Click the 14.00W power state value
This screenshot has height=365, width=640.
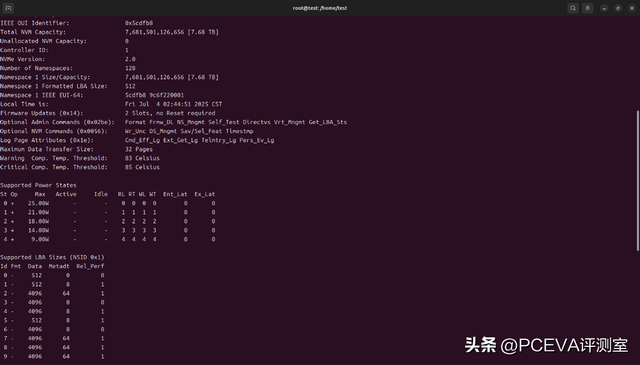pyautogui.click(x=38, y=230)
